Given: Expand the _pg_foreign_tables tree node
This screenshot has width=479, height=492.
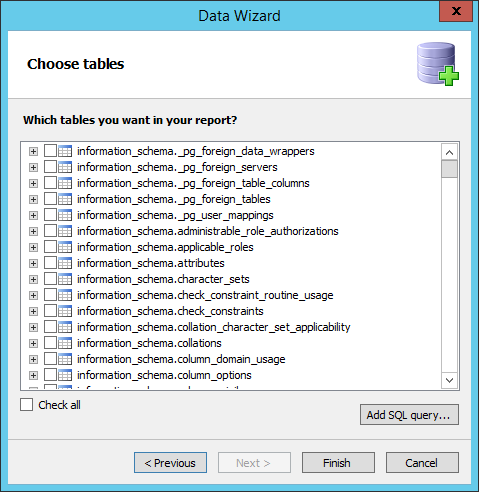Looking at the screenshot, I should [33, 200].
